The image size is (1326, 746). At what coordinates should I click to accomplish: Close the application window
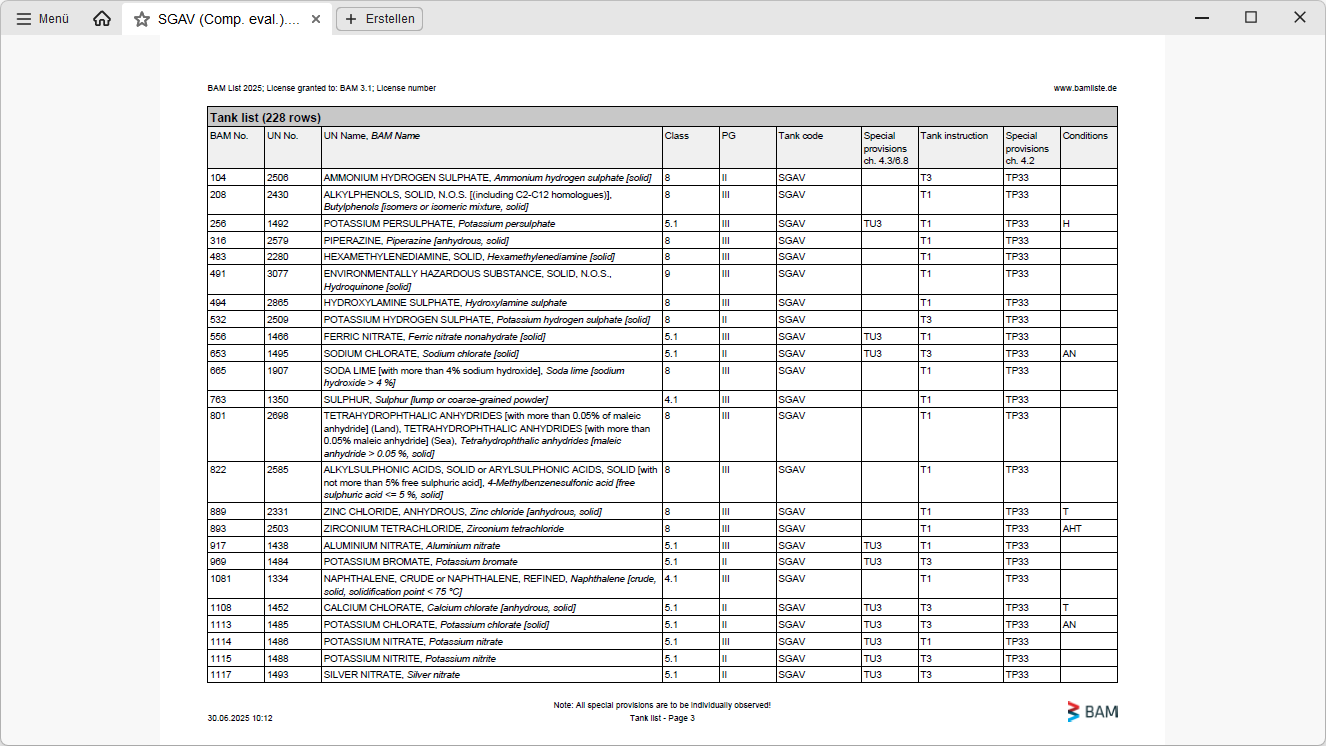pos(1300,18)
